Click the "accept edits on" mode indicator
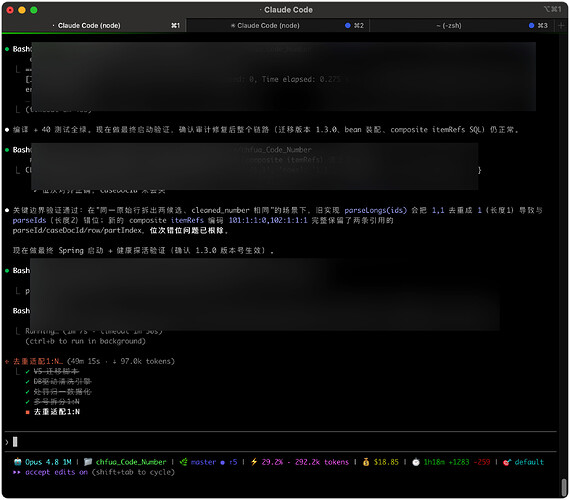 point(56,472)
